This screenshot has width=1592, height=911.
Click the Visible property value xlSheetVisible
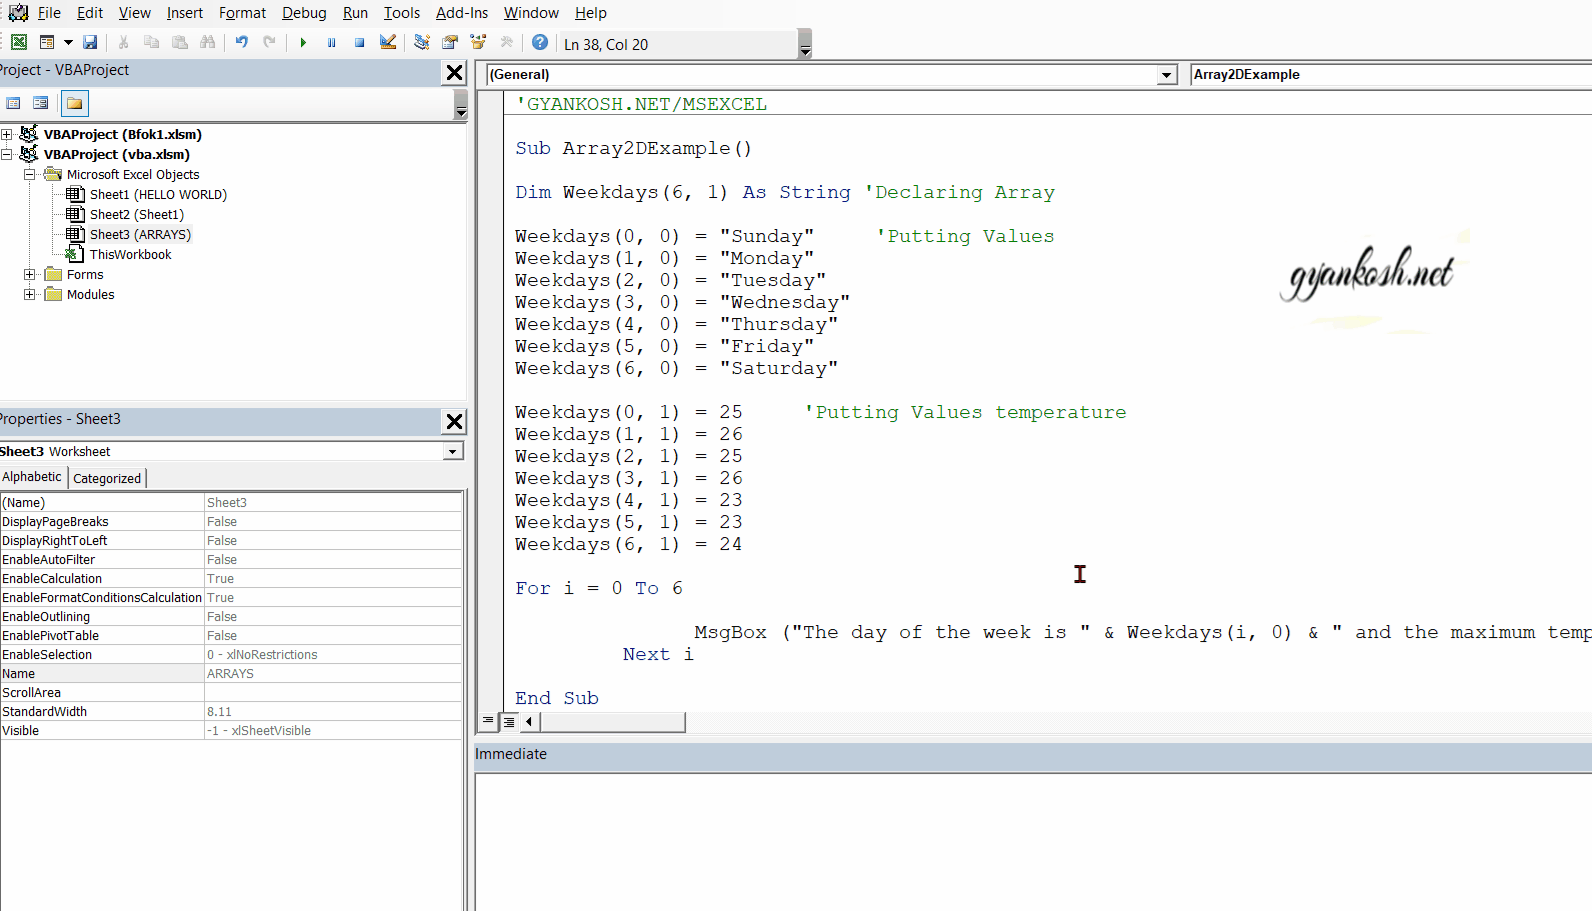click(x=333, y=731)
